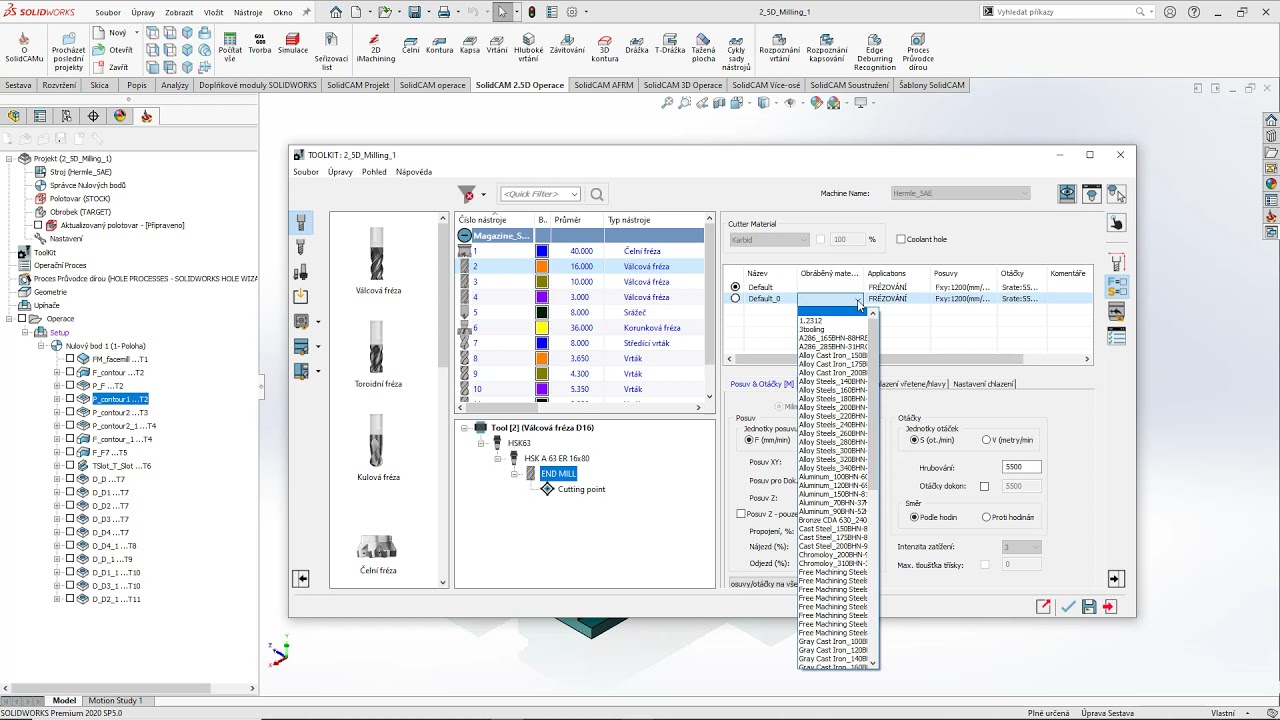Screen dimensions: 1280x720
Task: Open the 2D iMachining operation
Action: [x=376, y=48]
